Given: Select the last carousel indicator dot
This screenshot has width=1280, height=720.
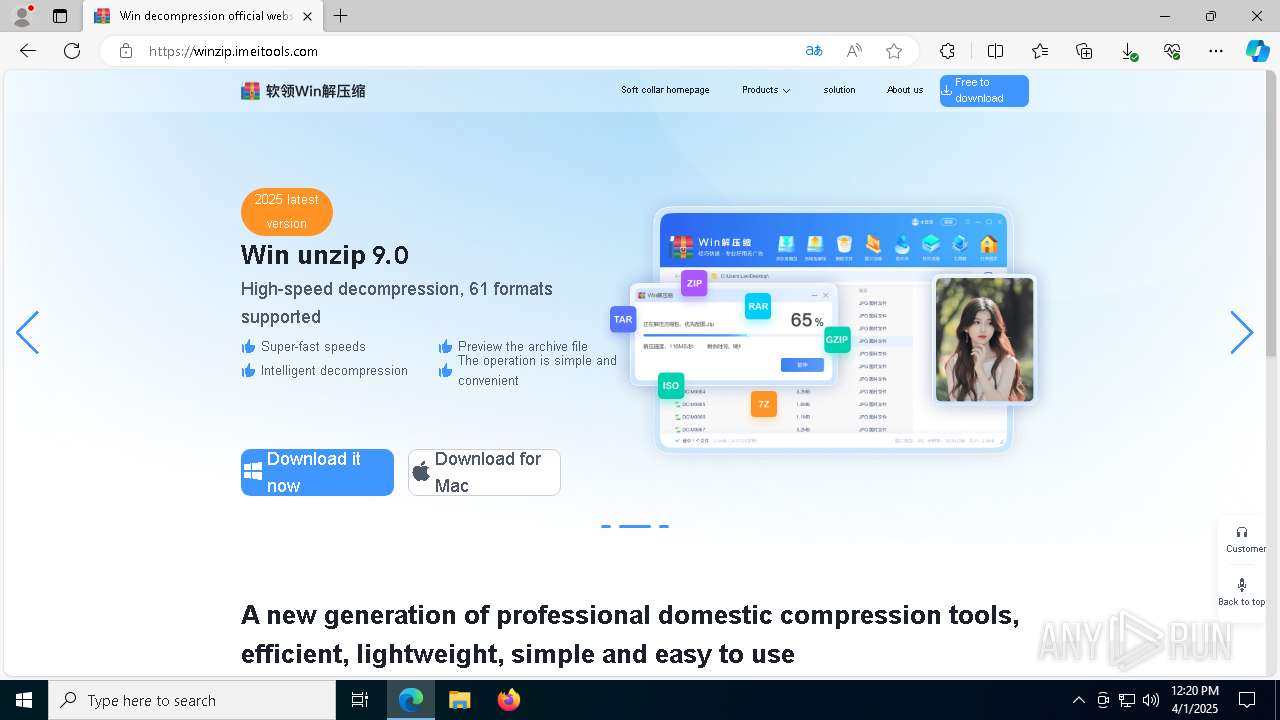Looking at the screenshot, I should 664,526.
